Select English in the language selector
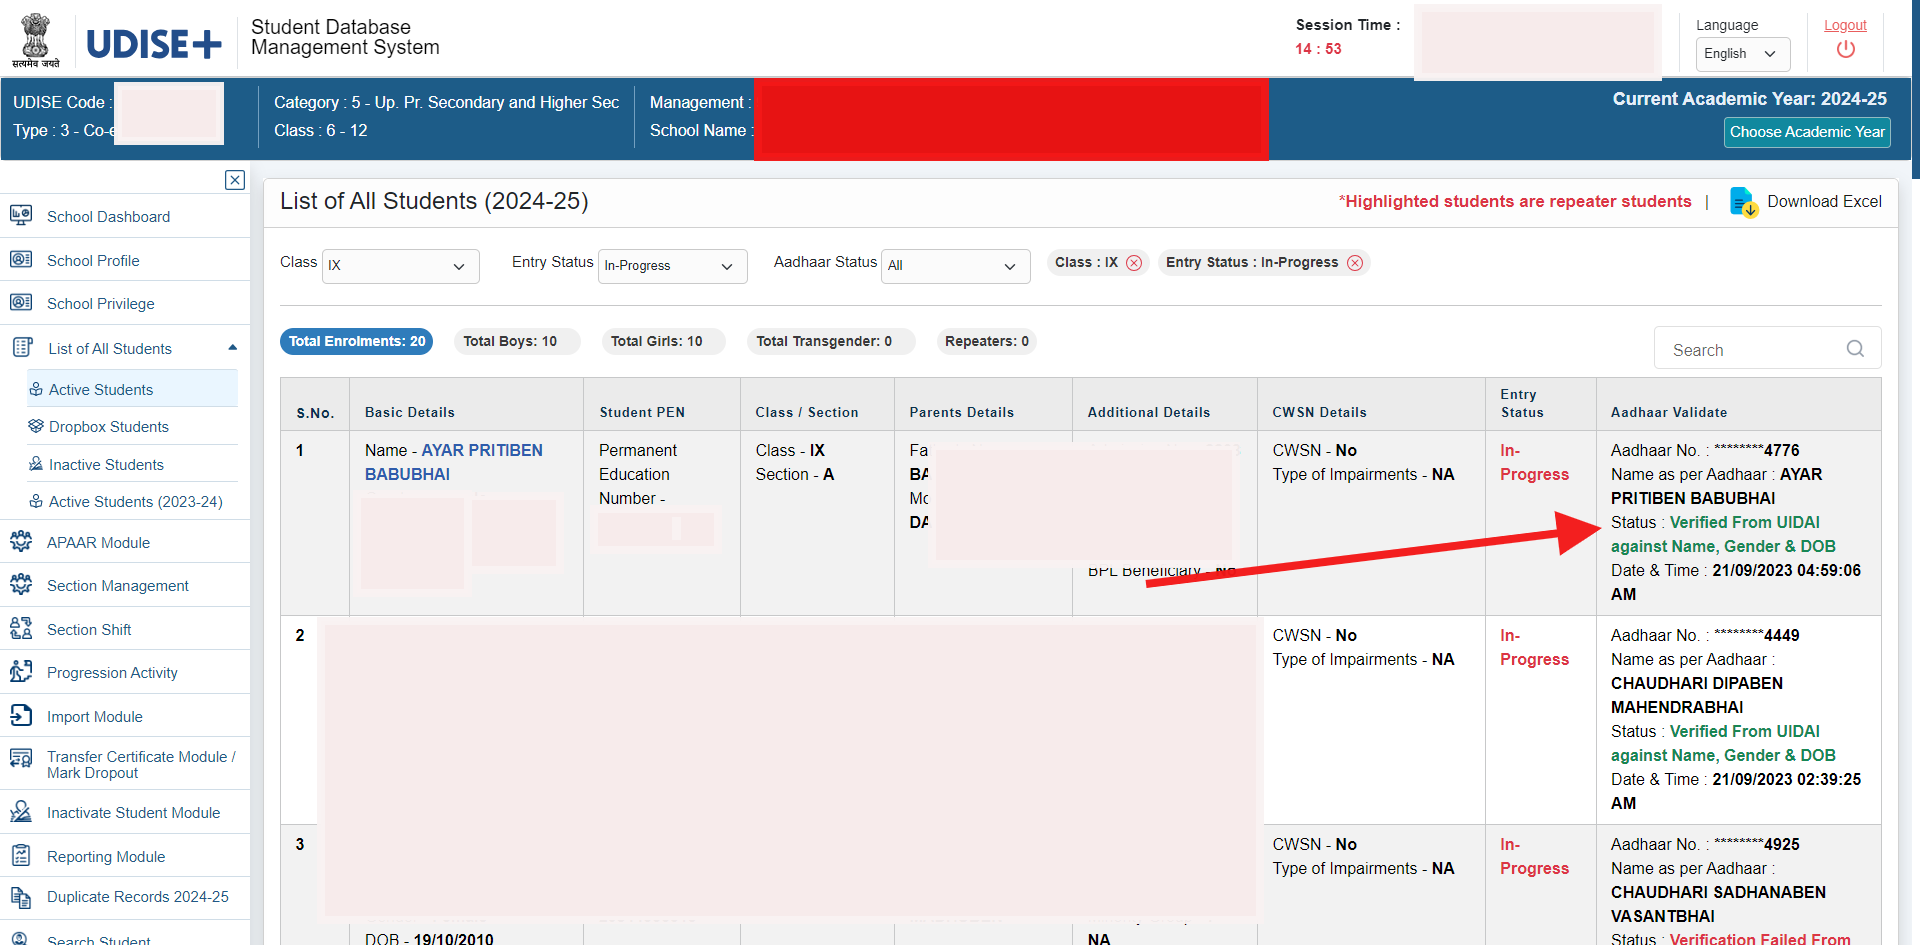1920x945 pixels. pos(1741,54)
